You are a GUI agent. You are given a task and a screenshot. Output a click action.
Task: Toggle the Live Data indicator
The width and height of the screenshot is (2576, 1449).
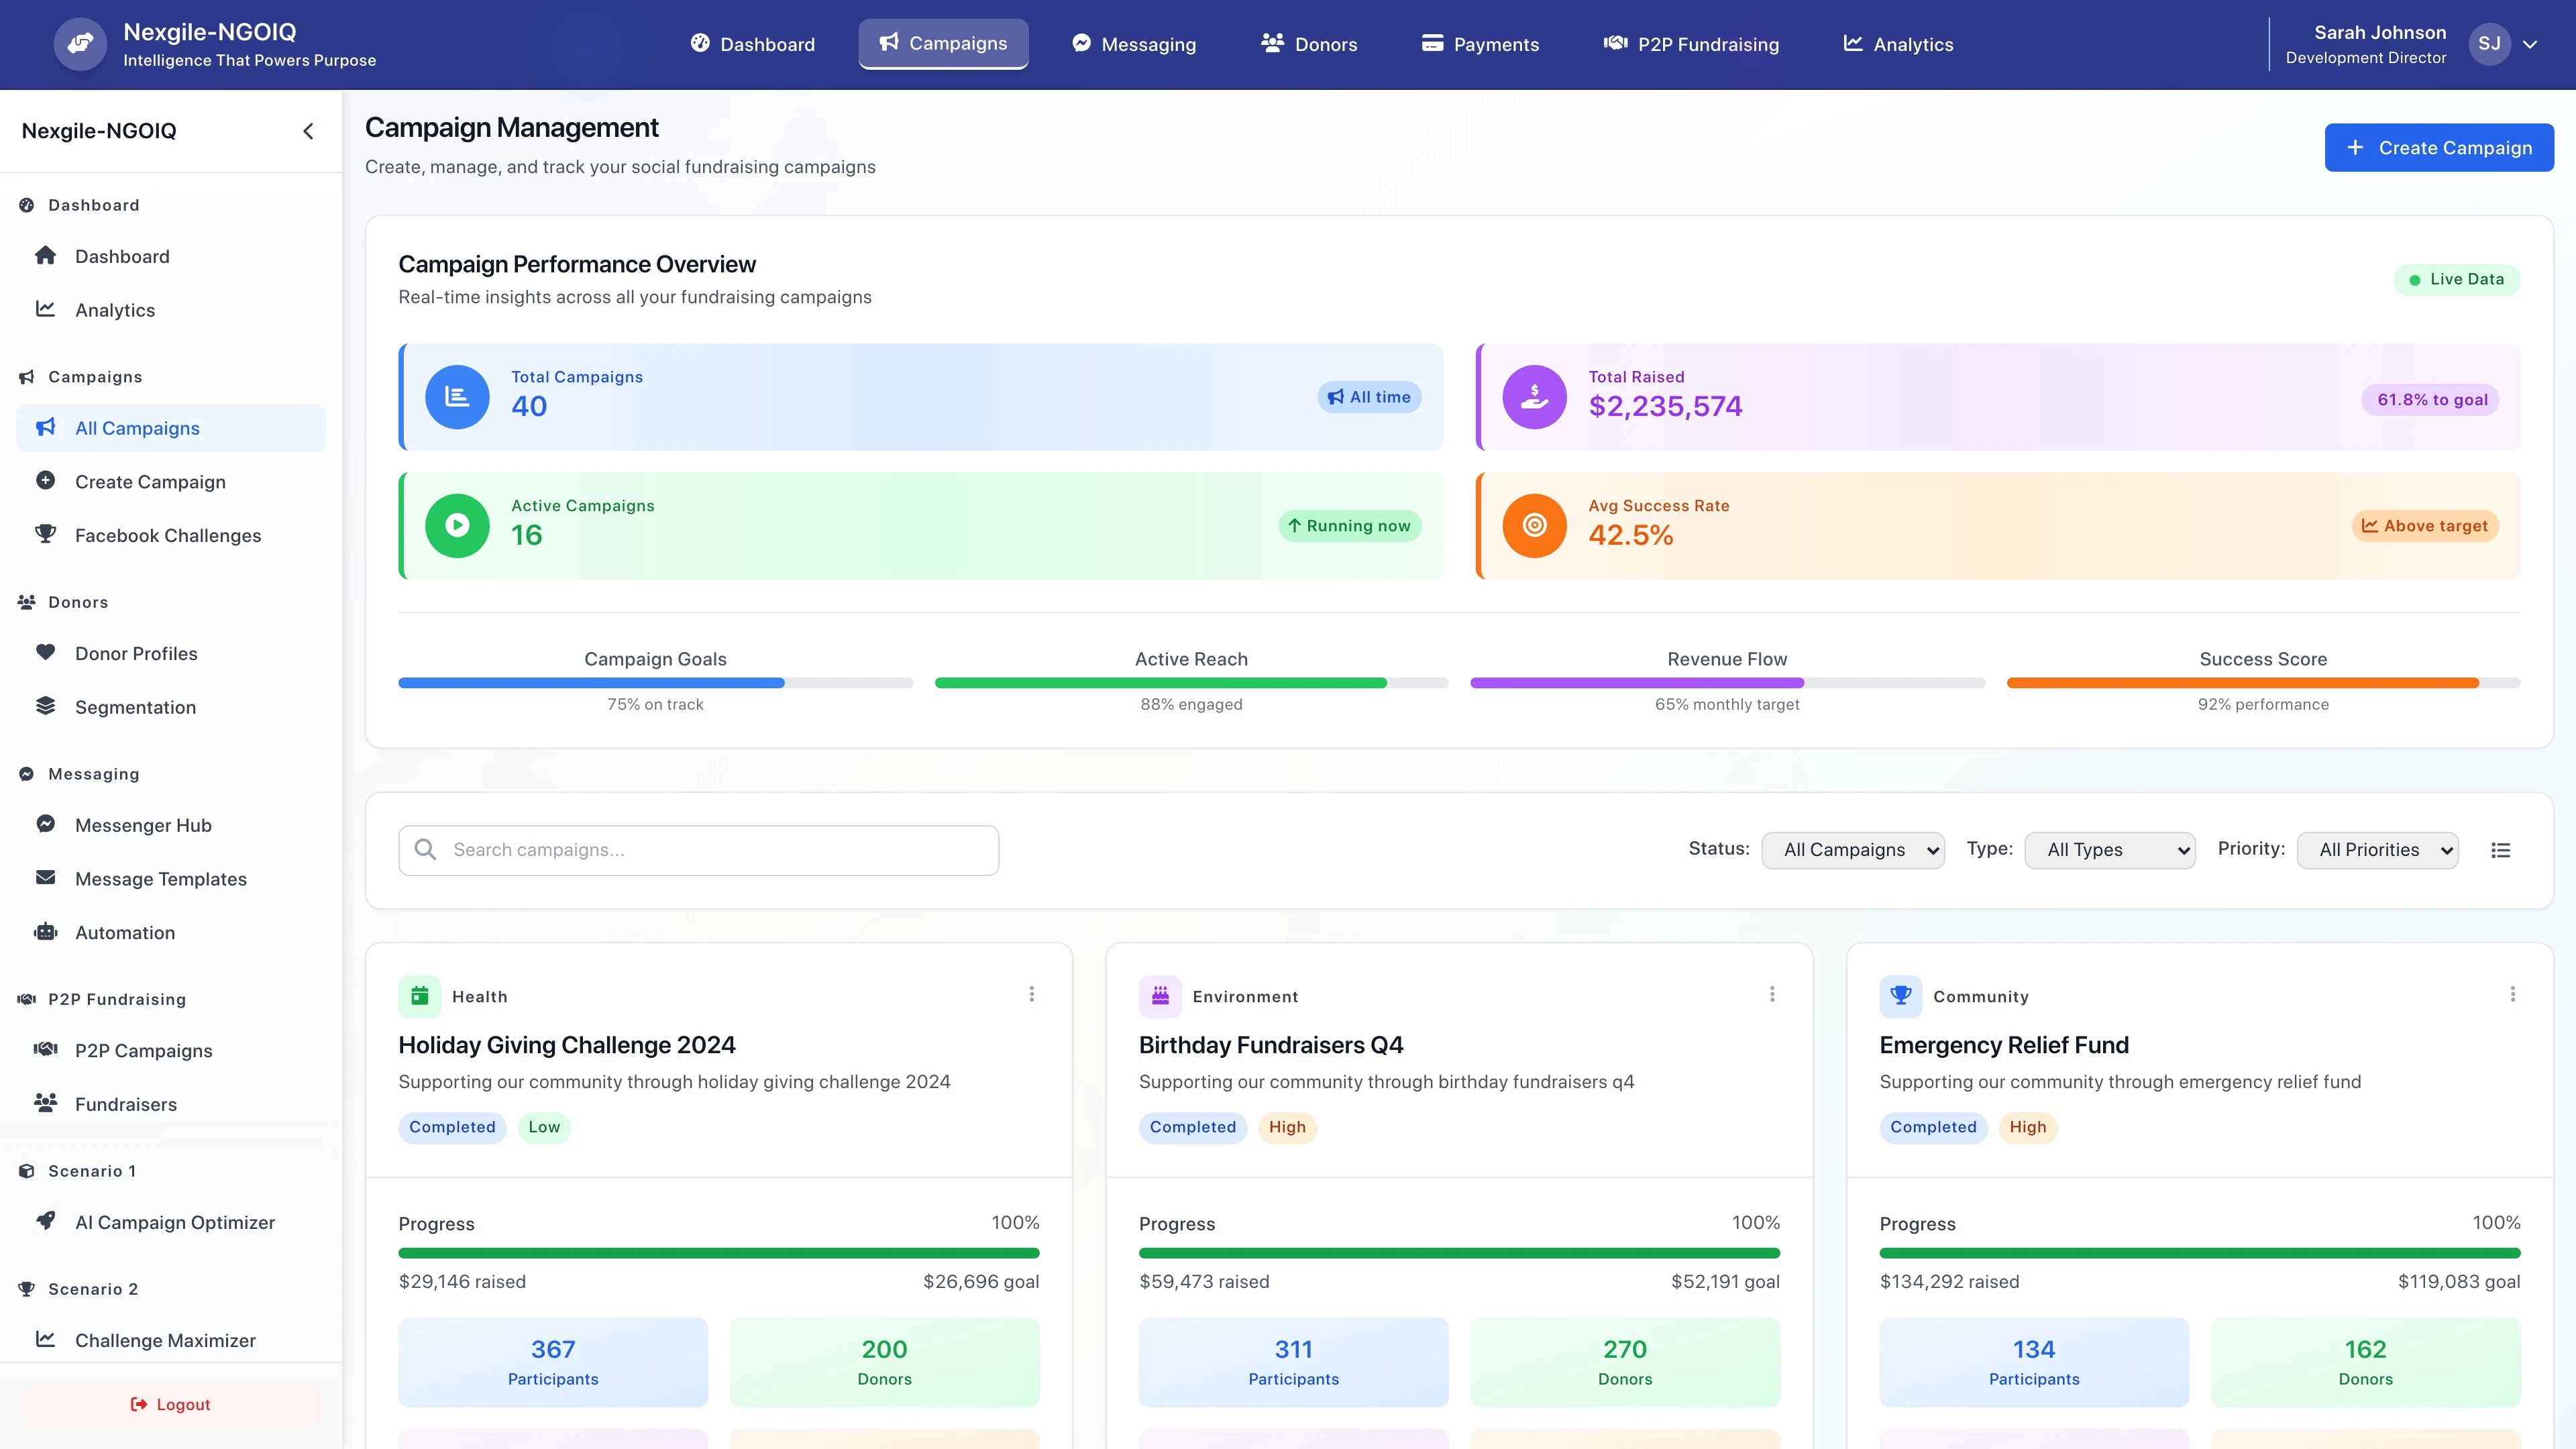pos(2458,279)
